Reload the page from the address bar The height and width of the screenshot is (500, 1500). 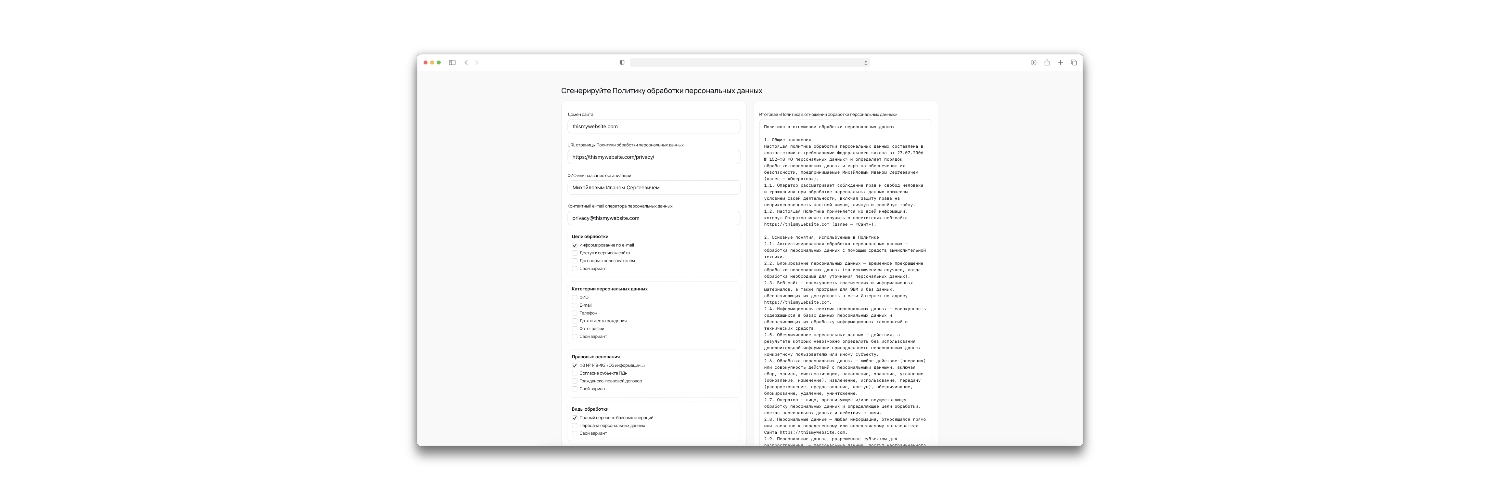[x=865, y=62]
